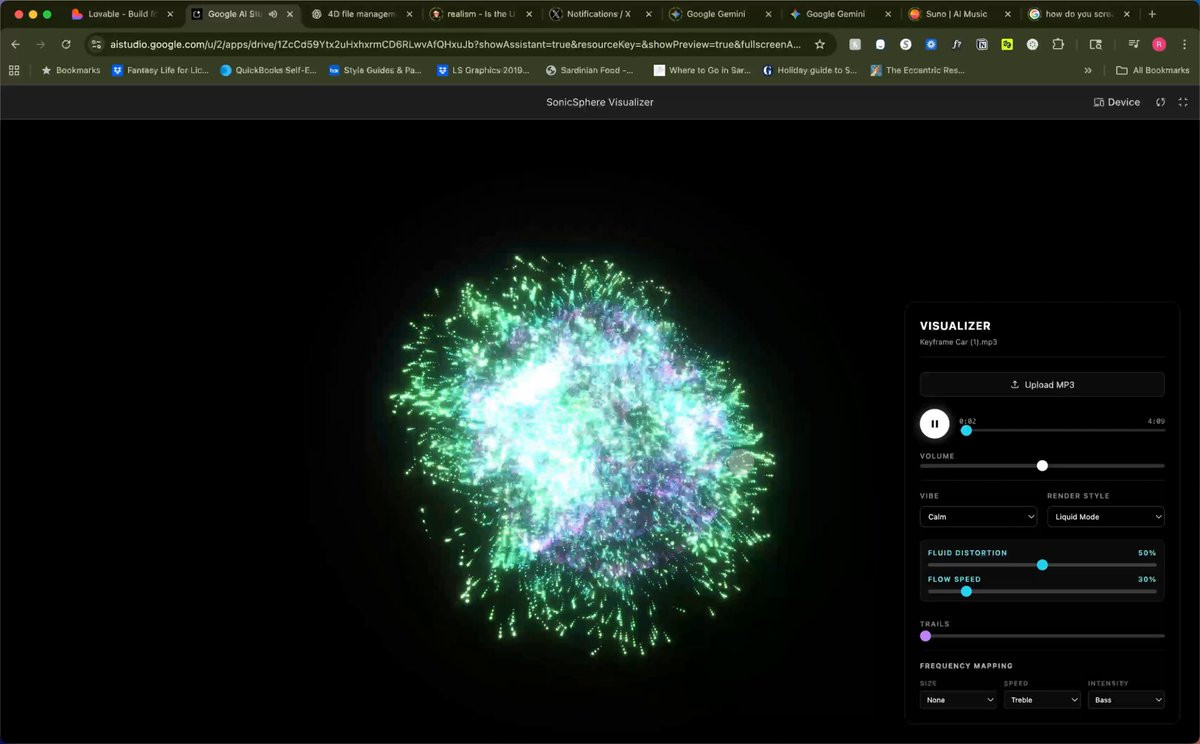Mute audio on the Google AI Studio tab
Image resolution: width=1200 pixels, height=744 pixels.
pyautogui.click(x=273, y=14)
